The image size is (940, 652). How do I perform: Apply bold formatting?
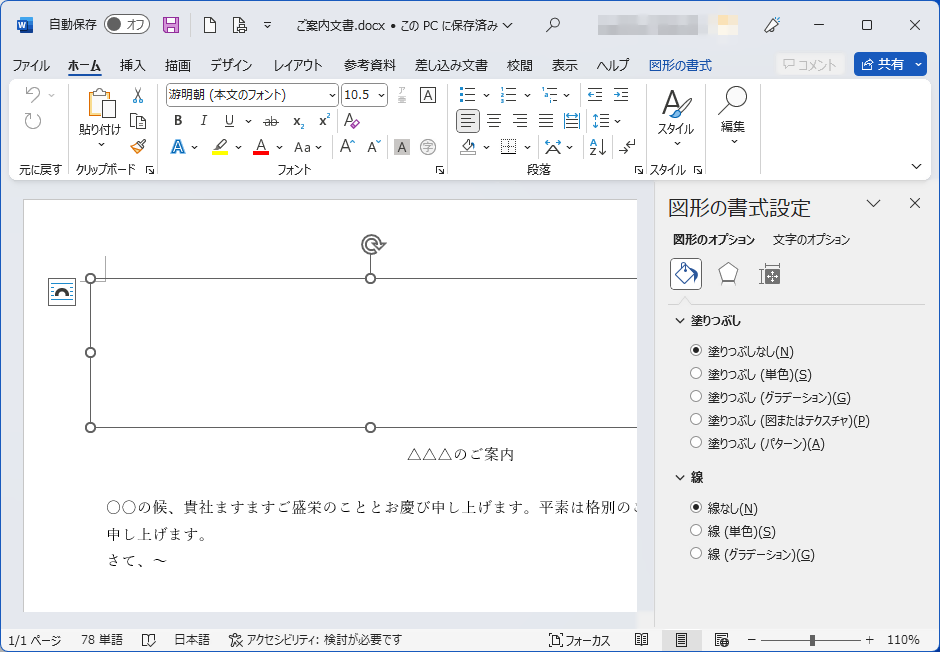pos(177,121)
